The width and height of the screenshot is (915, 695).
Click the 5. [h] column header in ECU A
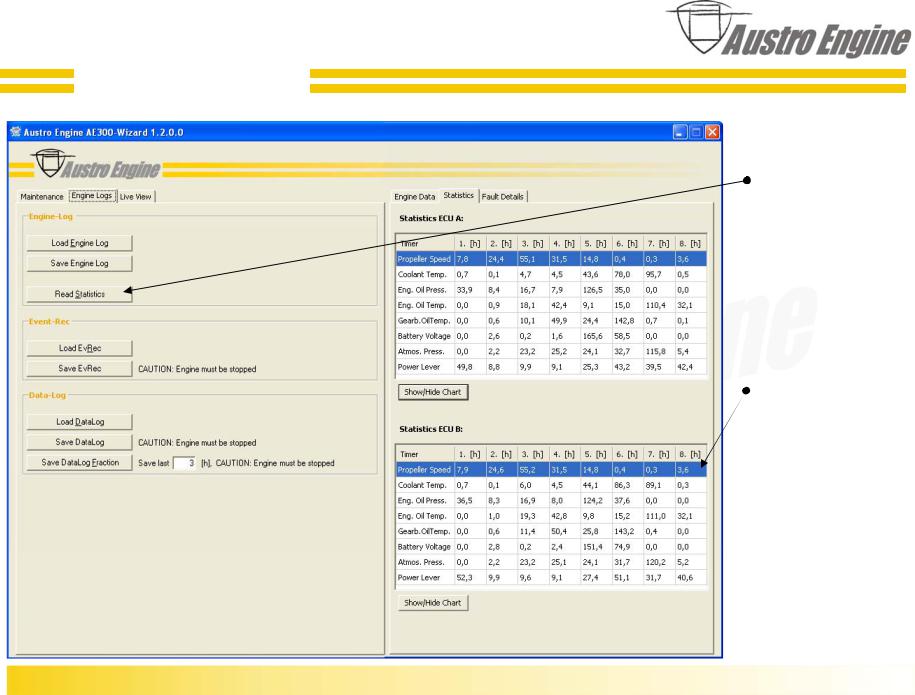pyautogui.click(x=596, y=243)
